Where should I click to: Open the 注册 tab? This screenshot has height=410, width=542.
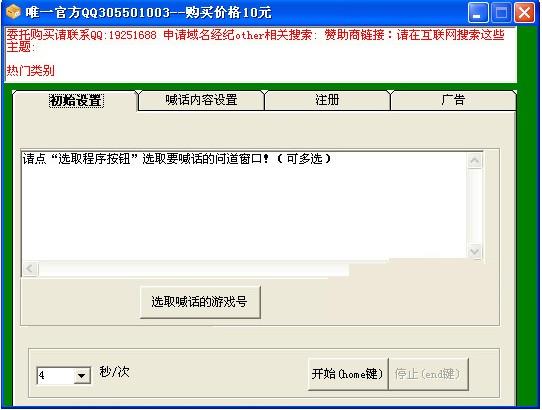tap(327, 100)
